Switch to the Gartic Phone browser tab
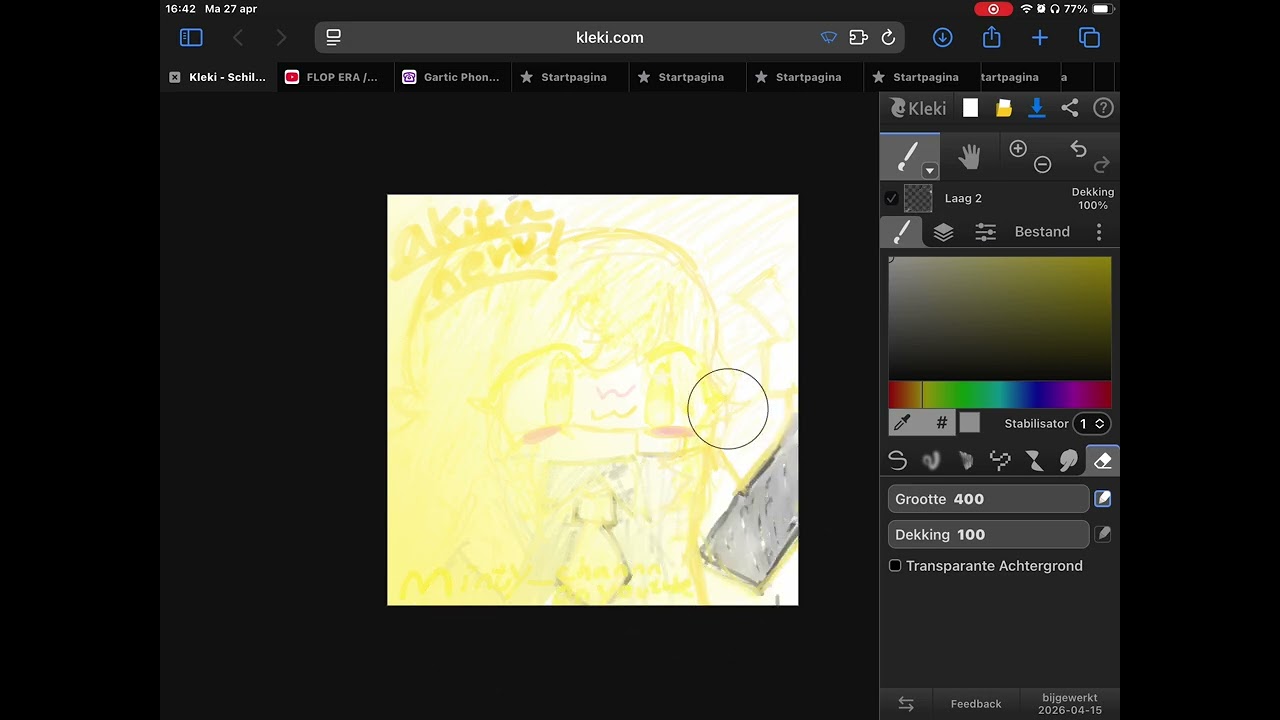1280x720 pixels. click(x=451, y=77)
